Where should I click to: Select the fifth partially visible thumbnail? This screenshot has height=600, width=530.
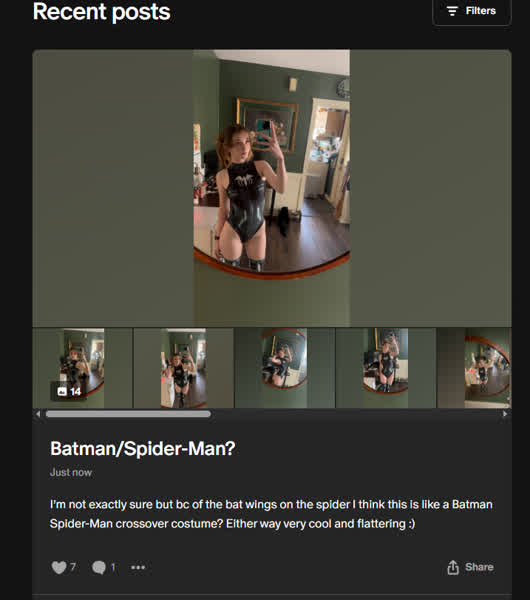[x=475, y=368]
